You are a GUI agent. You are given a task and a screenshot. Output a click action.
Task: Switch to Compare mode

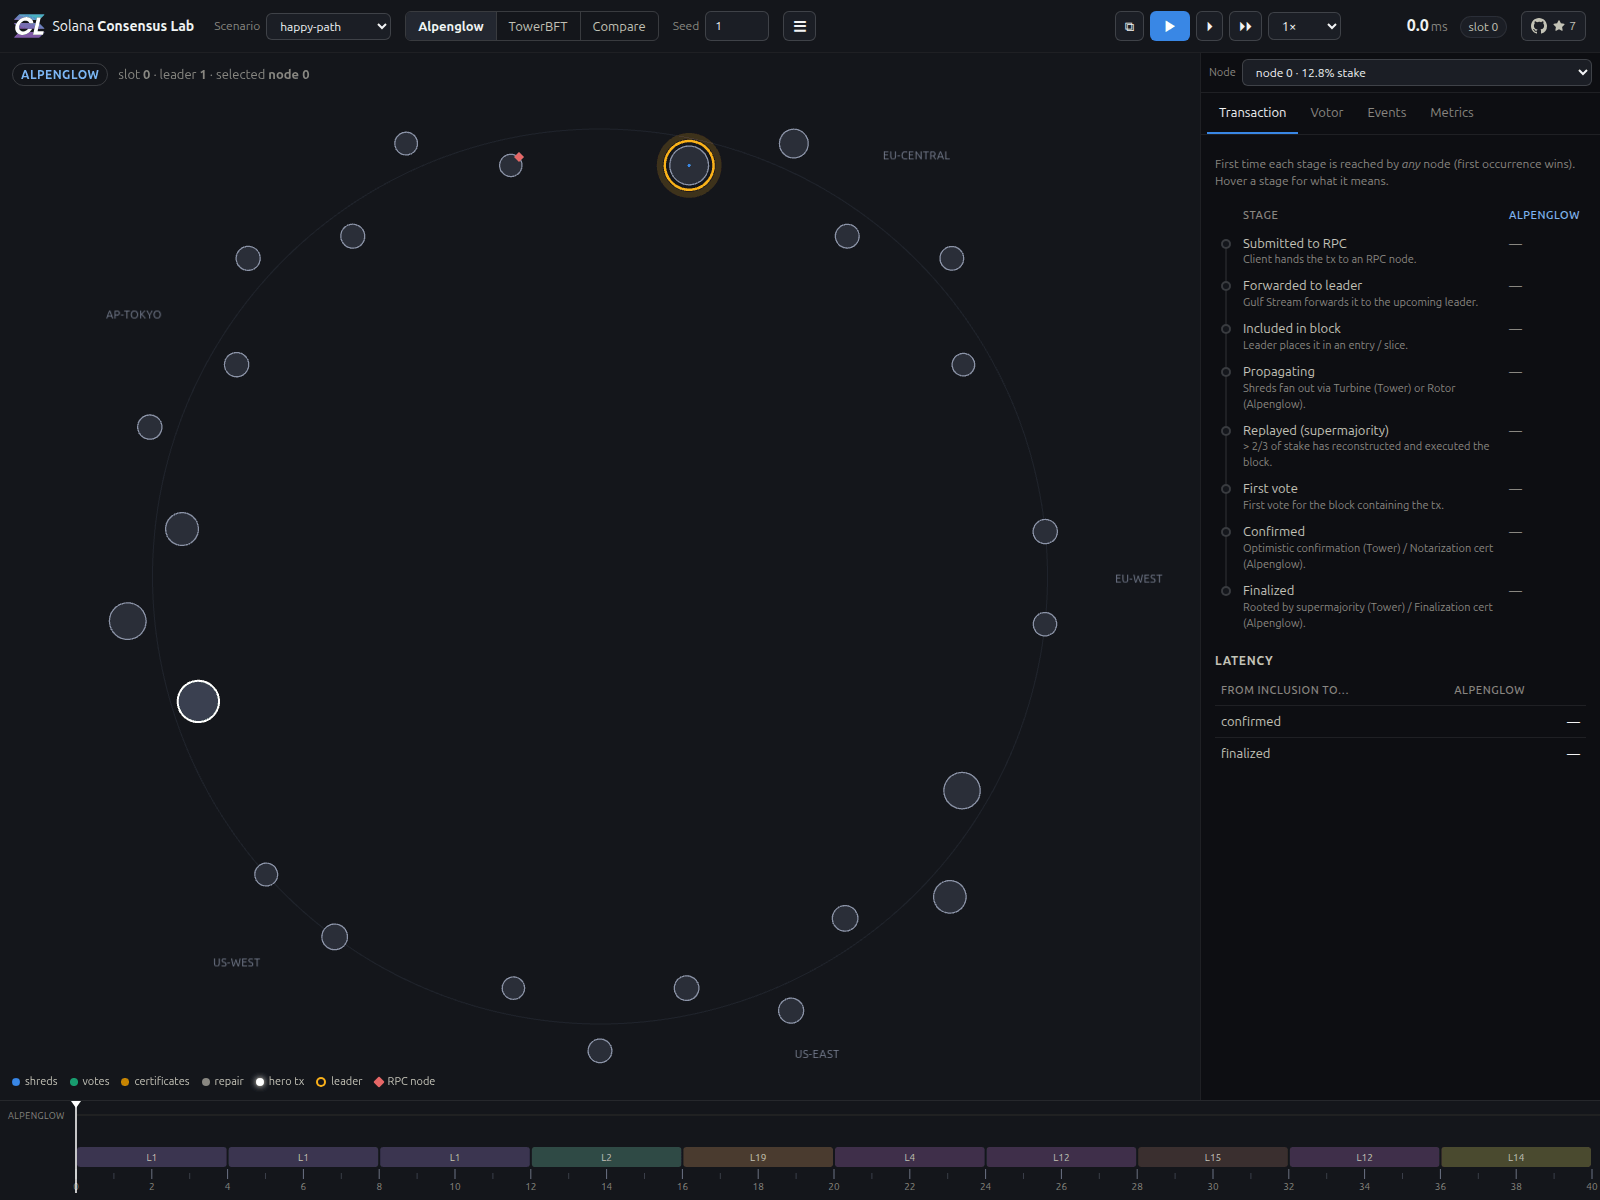tap(619, 26)
